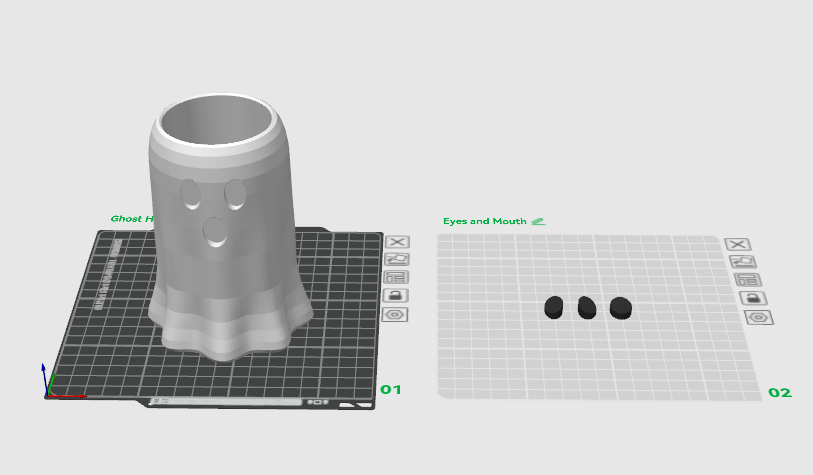Open plate 01 settings hexagon icon
813x475 pixels.
click(x=395, y=315)
